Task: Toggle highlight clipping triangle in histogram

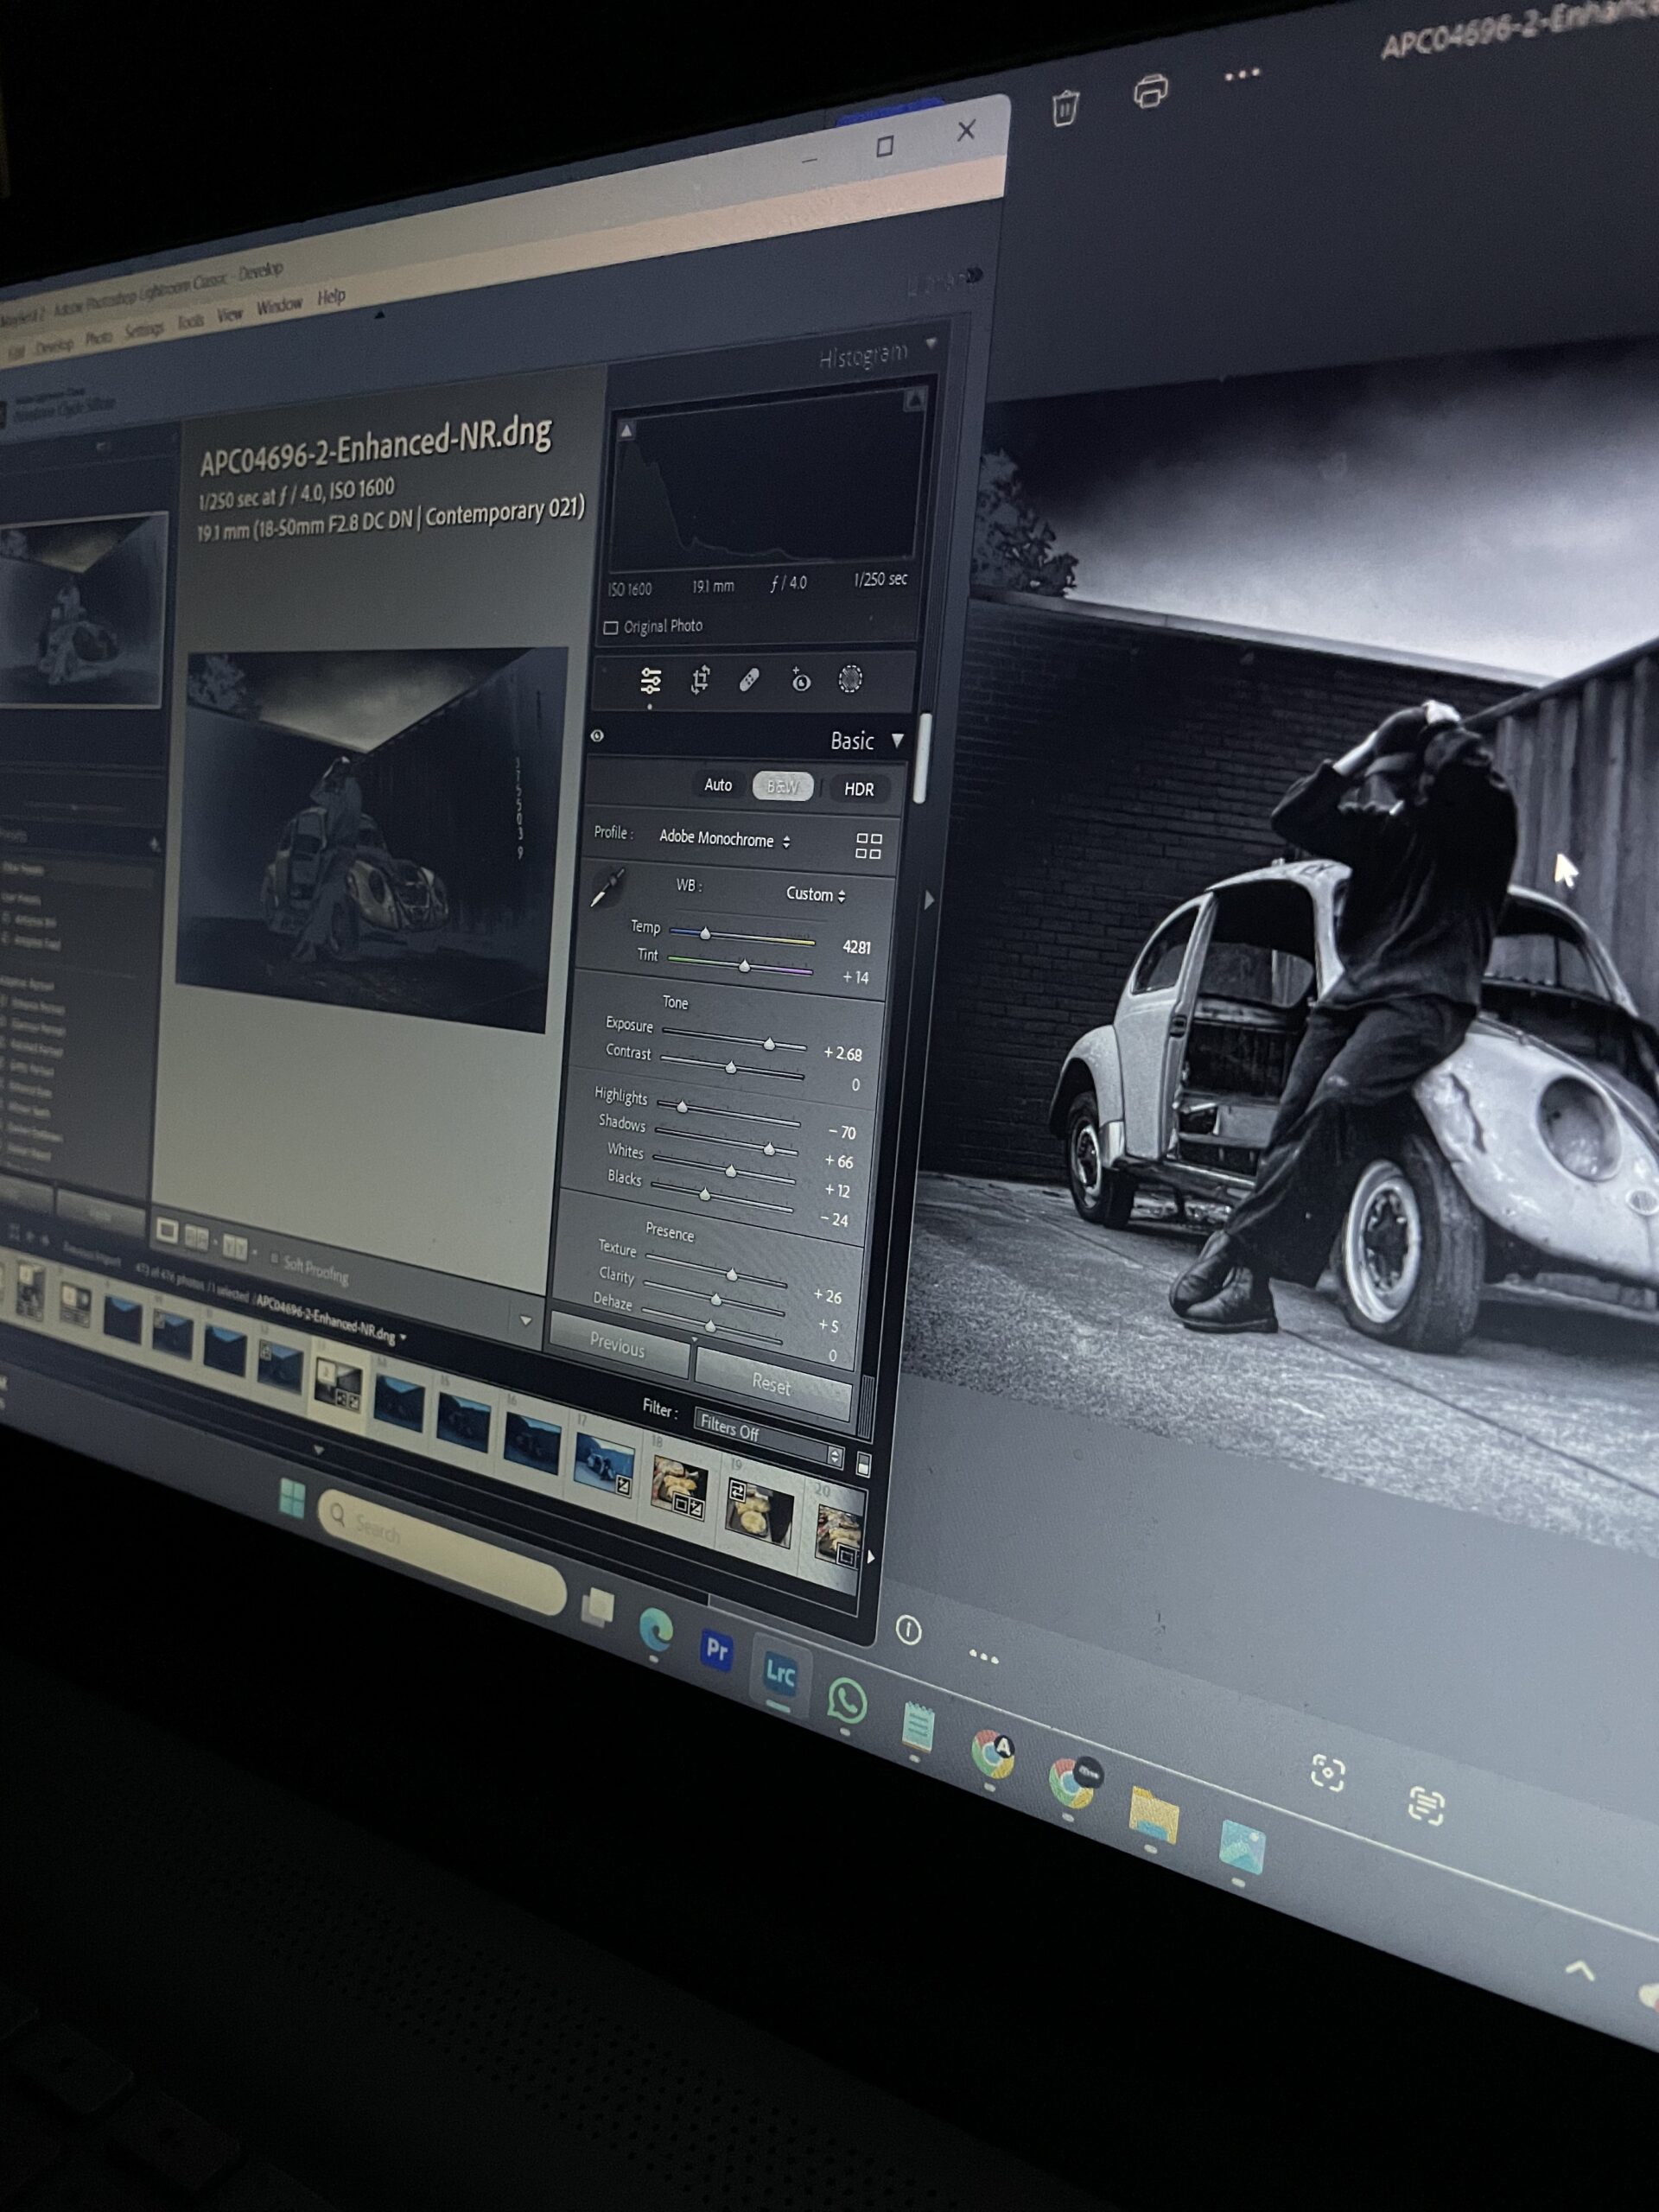Action: [x=914, y=401]
